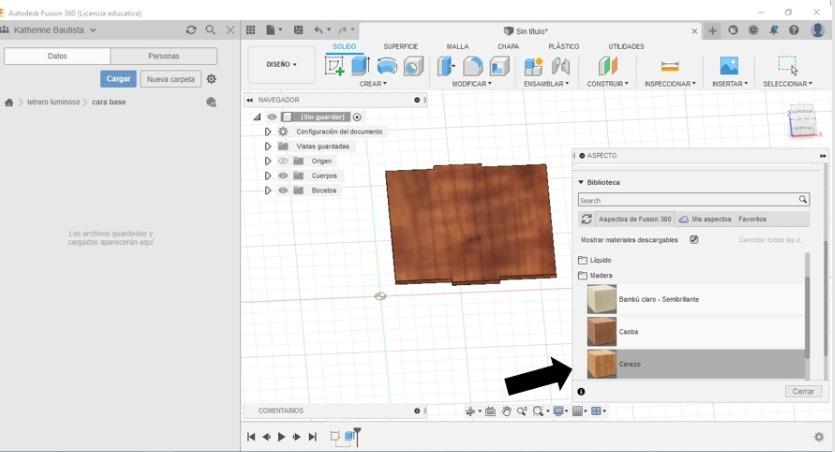Viewport: 835px width, 452px height.
Task: Select the Extrude tool
Action: pyautogui.click(x=361, y=66)
